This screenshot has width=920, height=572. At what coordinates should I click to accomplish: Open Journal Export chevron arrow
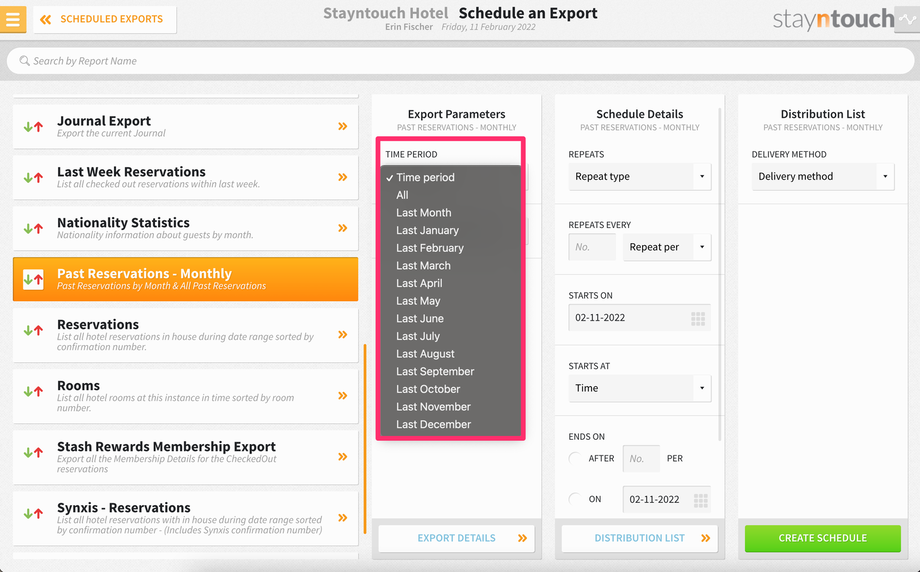pos(343,126)
